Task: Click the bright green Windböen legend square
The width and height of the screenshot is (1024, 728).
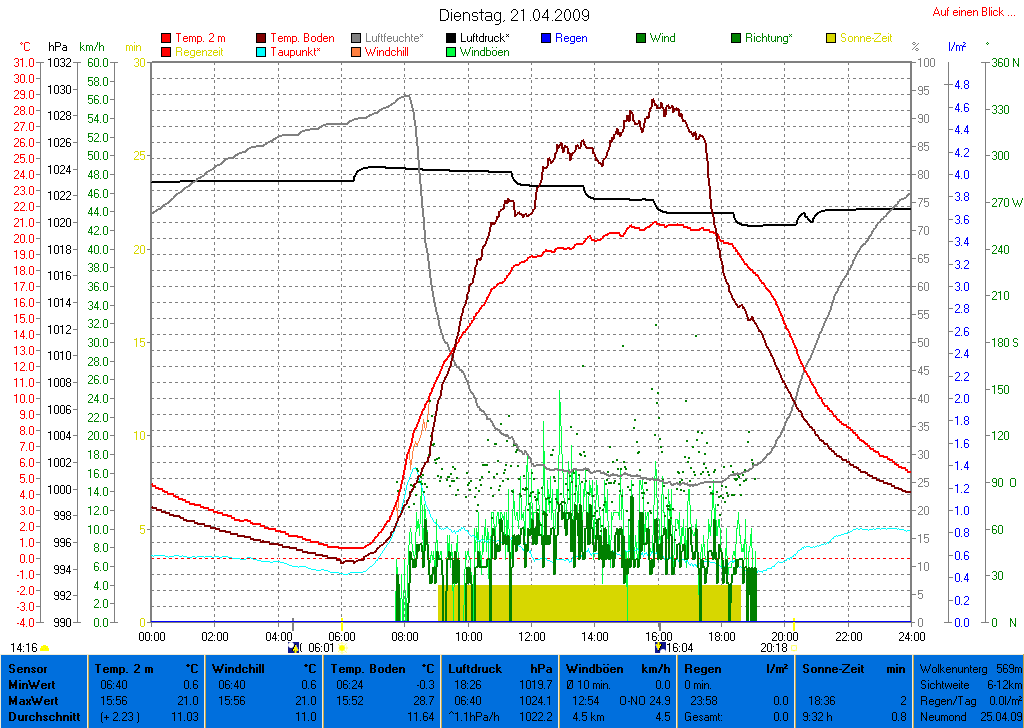Action: 451,51
